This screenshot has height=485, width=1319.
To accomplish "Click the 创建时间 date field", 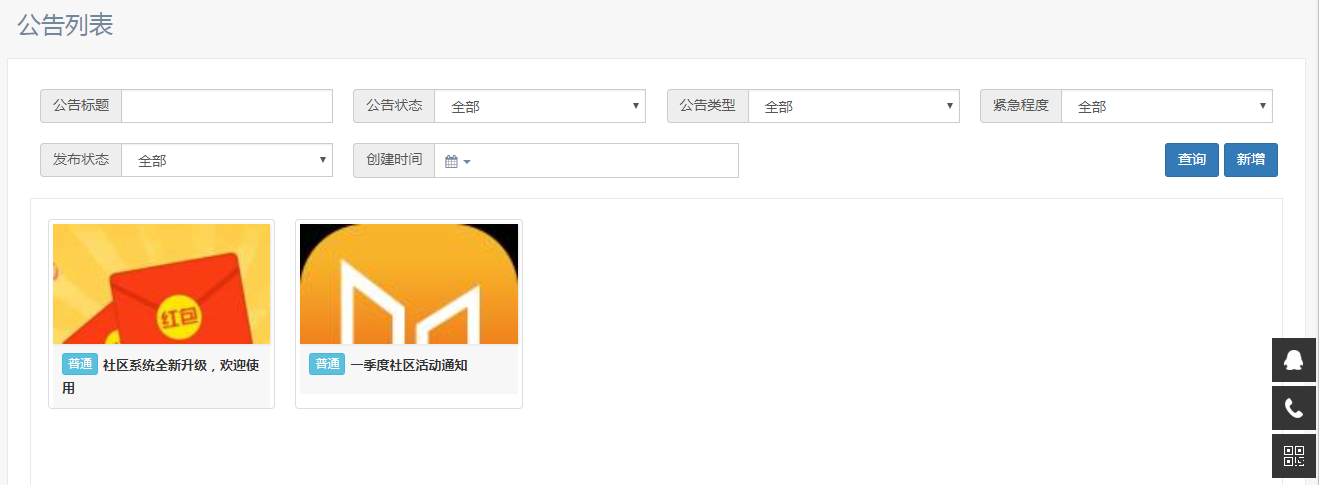I will pos(586,160).
